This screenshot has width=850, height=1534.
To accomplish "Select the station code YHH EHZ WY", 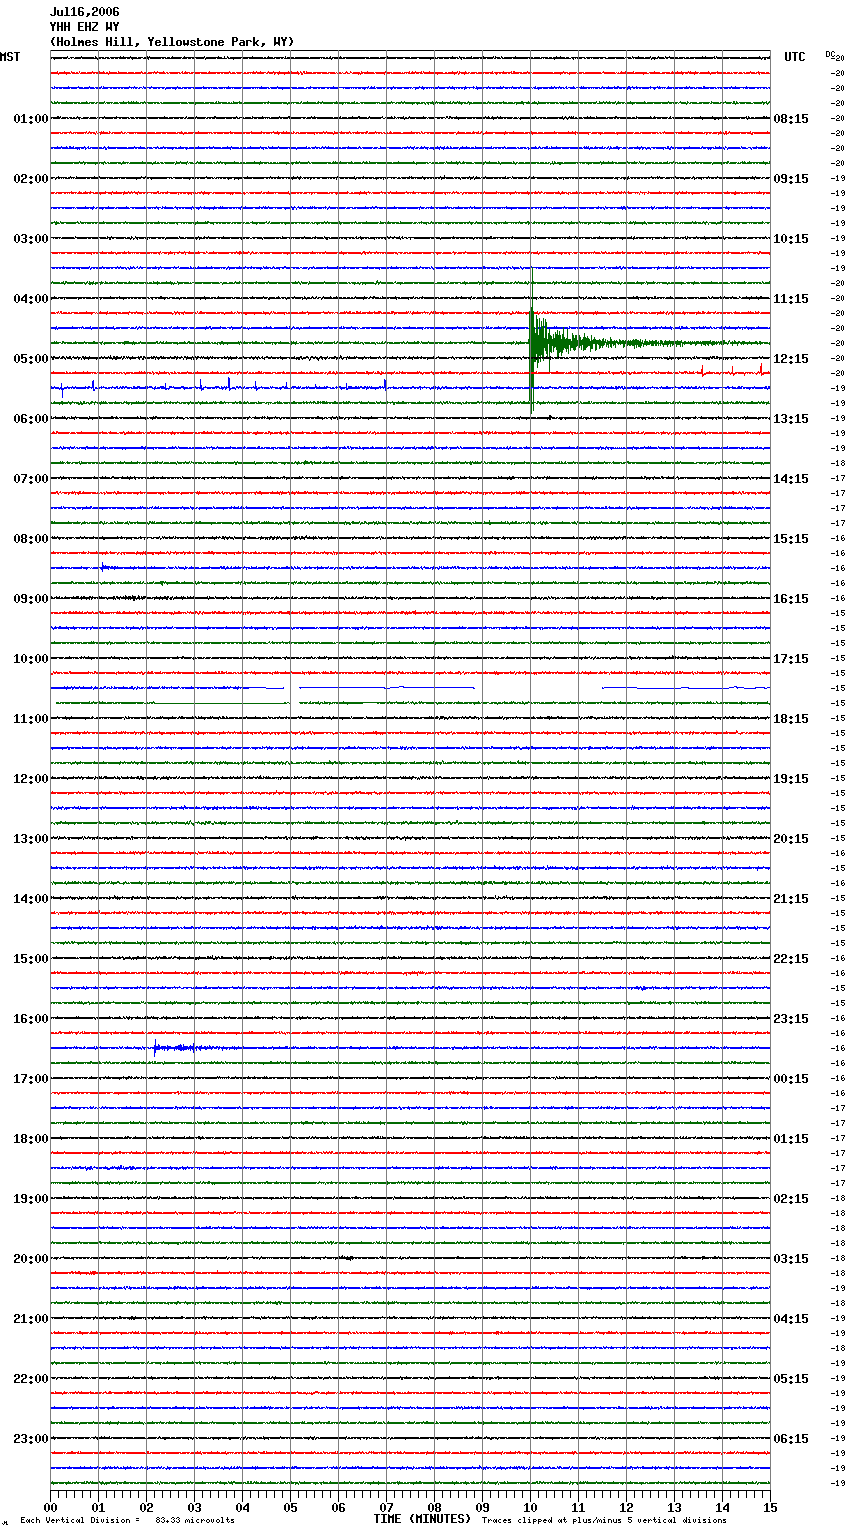I will [84, 27].
